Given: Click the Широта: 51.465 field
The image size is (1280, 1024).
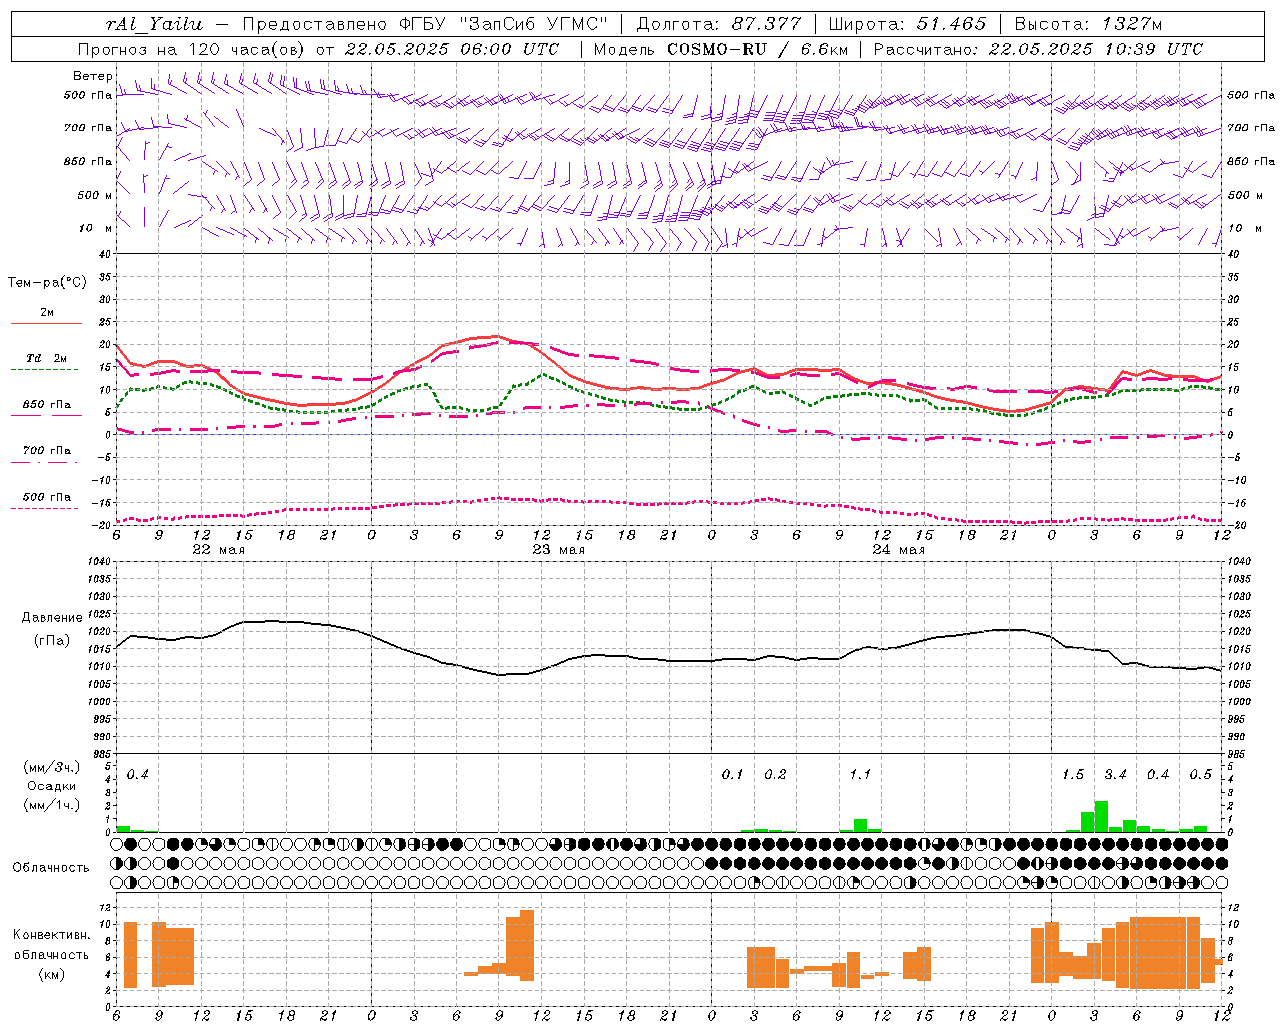Looking at the screenshot, I should [x=907, y=24].
